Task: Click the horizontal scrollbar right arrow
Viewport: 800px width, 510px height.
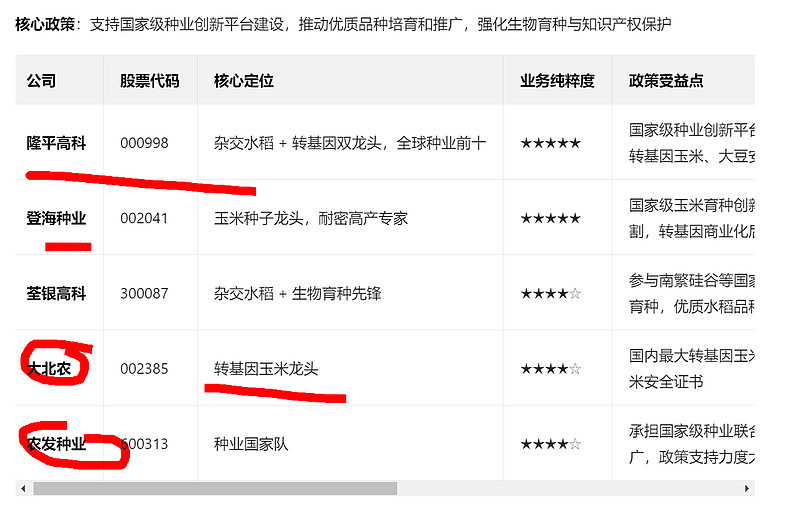Action: 747,489
